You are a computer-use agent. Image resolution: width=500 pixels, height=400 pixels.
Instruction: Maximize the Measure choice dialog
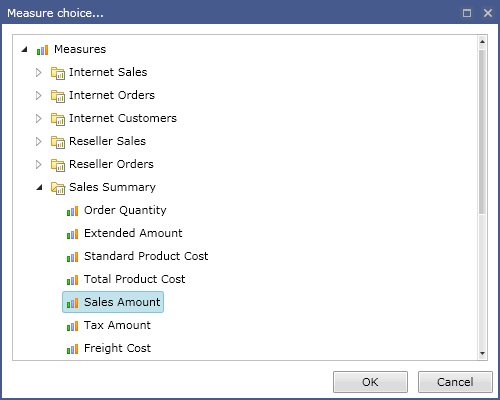(467, 13)
